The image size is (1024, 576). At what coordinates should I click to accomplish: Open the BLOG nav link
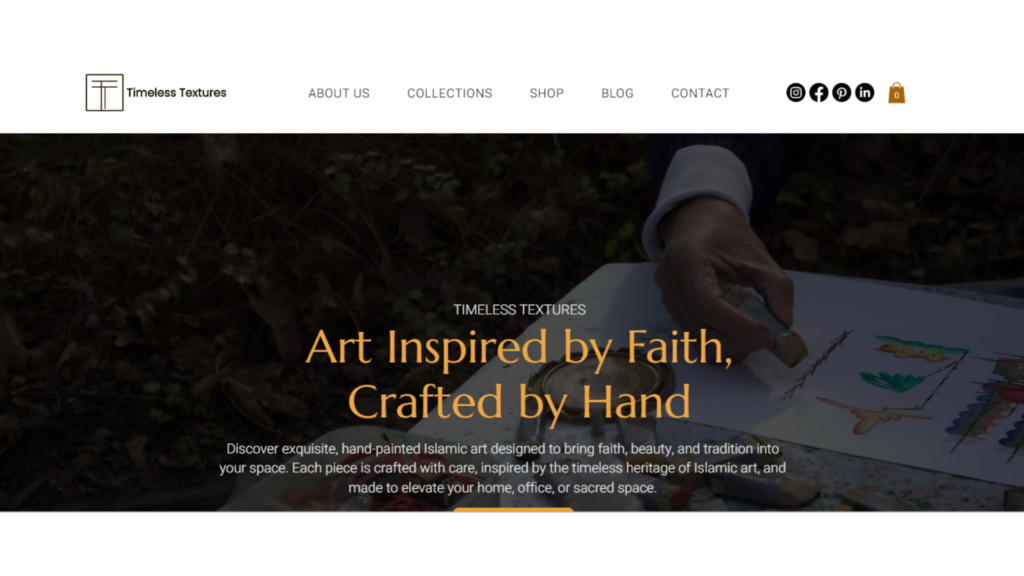(618, 93)
